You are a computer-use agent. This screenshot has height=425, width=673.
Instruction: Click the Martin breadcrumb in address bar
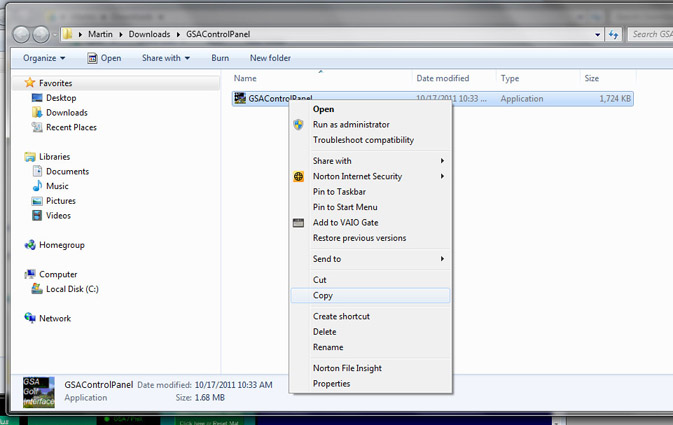[x=100, y=34]
